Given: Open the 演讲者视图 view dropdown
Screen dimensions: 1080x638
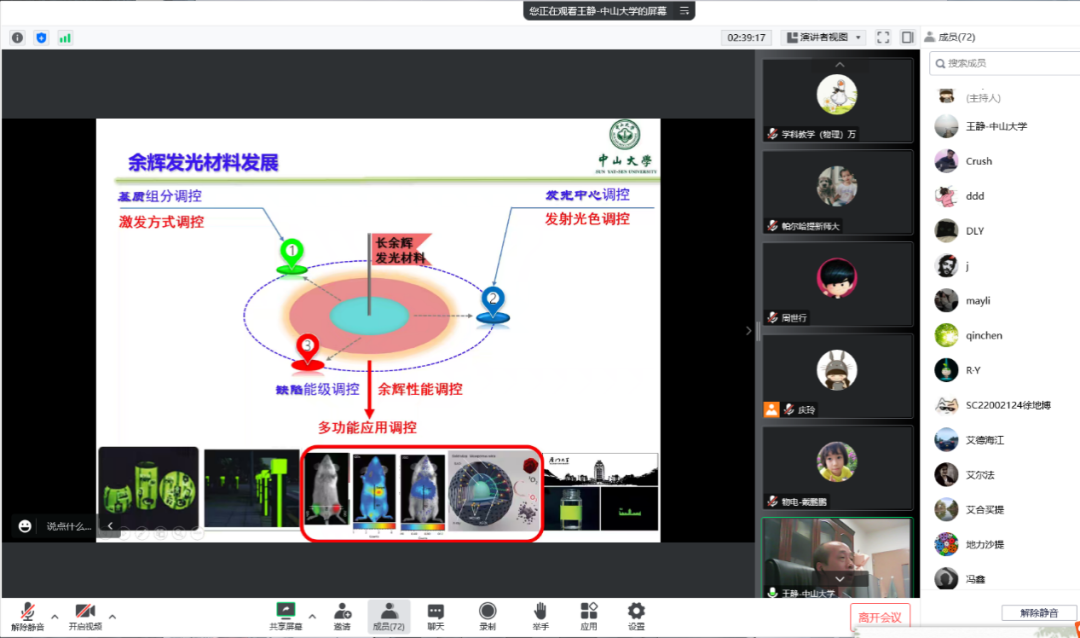Looking at the screenshot, I should (x=824, y=37).
